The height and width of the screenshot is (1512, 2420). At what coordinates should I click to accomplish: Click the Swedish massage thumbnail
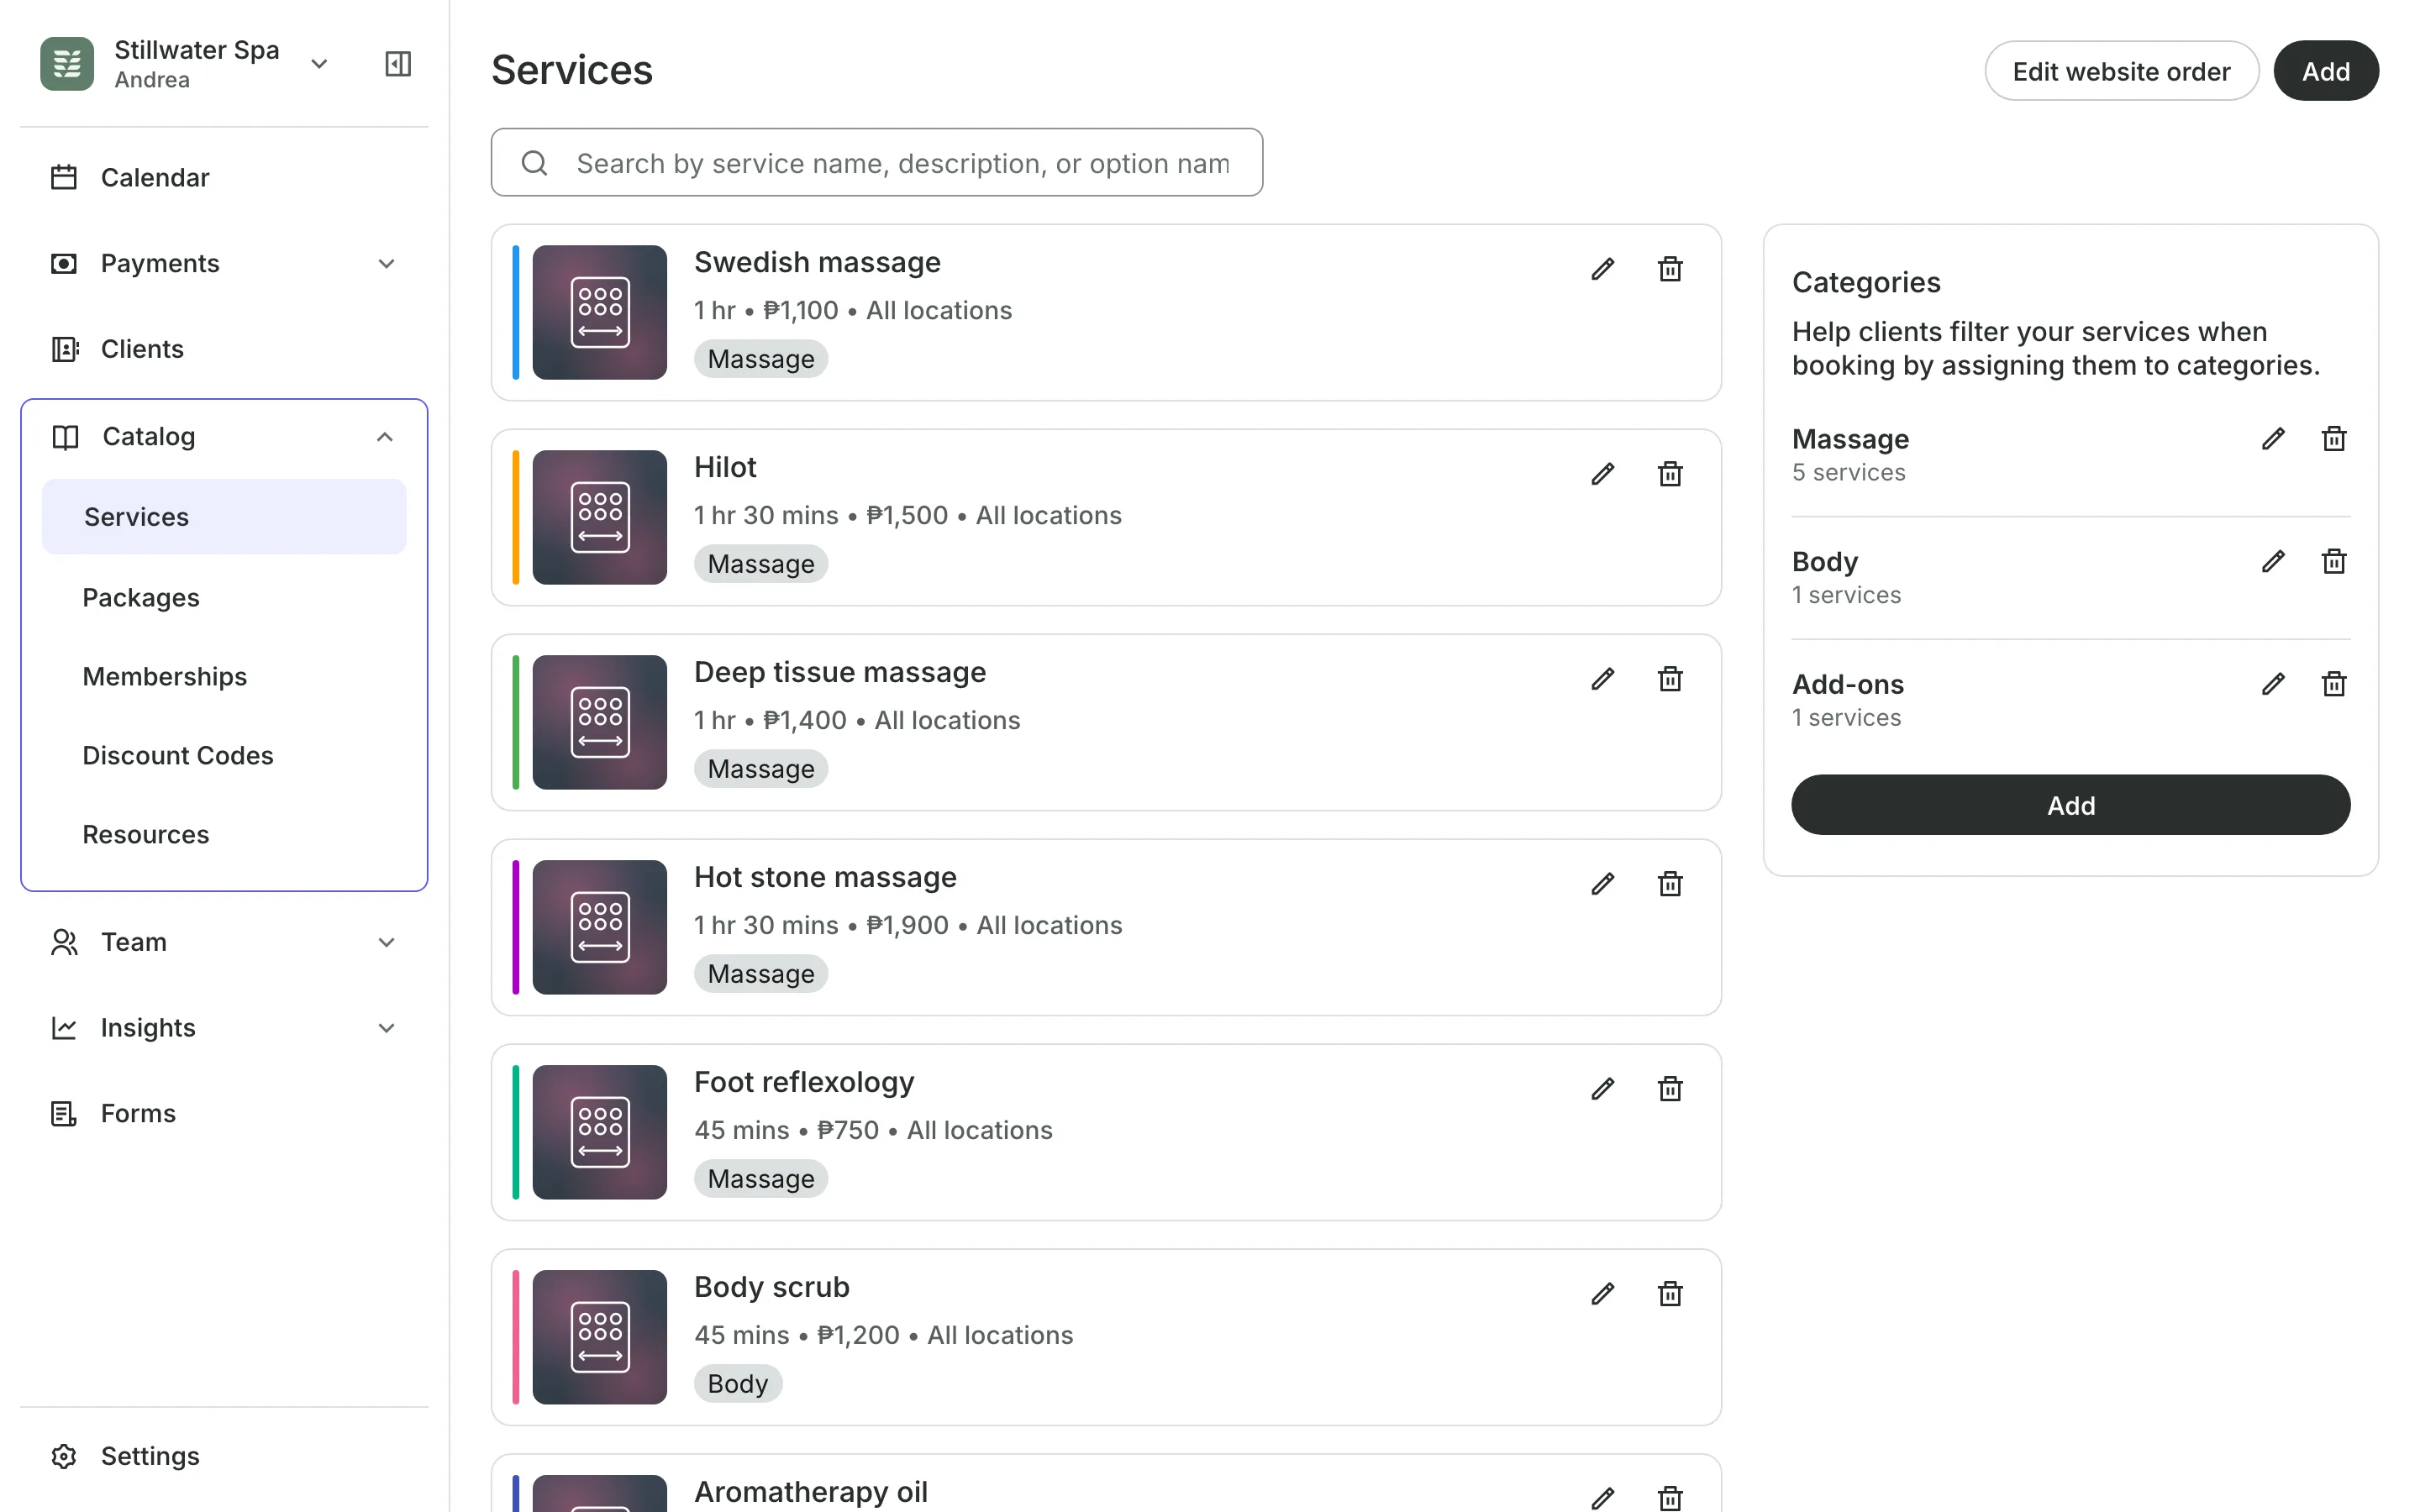coord(599,313)
